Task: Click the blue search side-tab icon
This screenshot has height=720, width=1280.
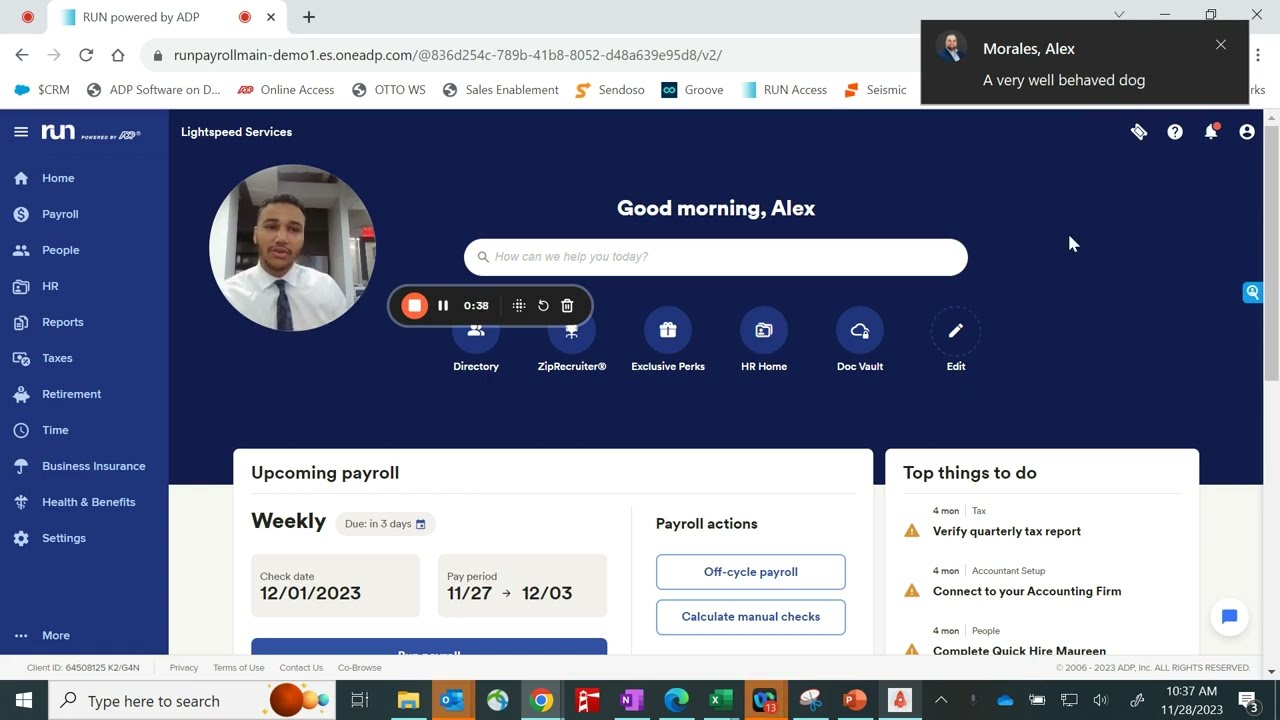Action: click(x=1252, y=292)
